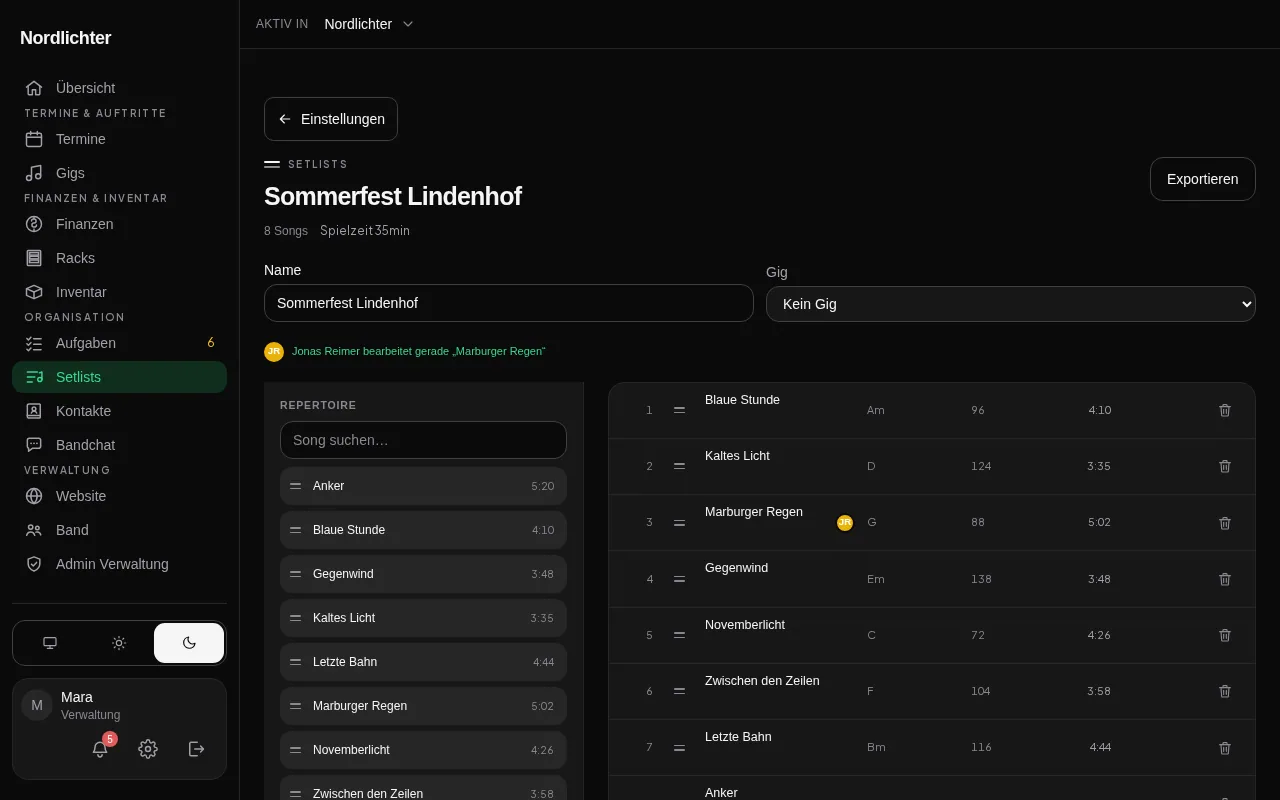Click repertoire song Anker
1280x800 pixels.
[423, 486]
